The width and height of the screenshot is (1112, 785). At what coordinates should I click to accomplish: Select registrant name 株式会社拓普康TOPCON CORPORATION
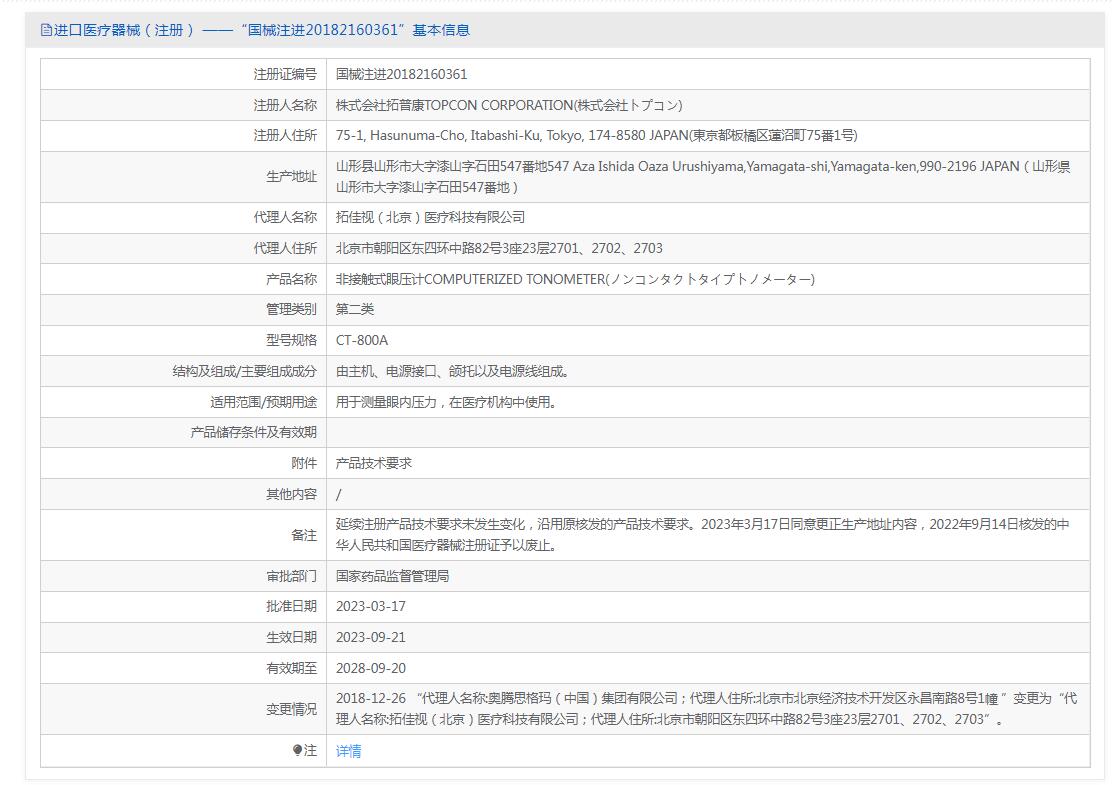click(509, 105)
